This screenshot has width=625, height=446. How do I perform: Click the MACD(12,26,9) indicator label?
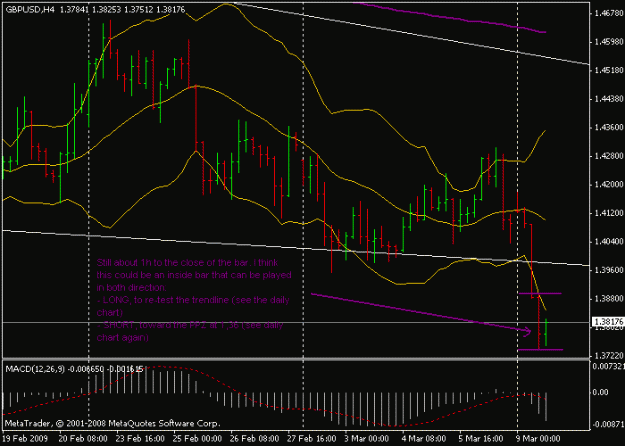tap(35, 369)
